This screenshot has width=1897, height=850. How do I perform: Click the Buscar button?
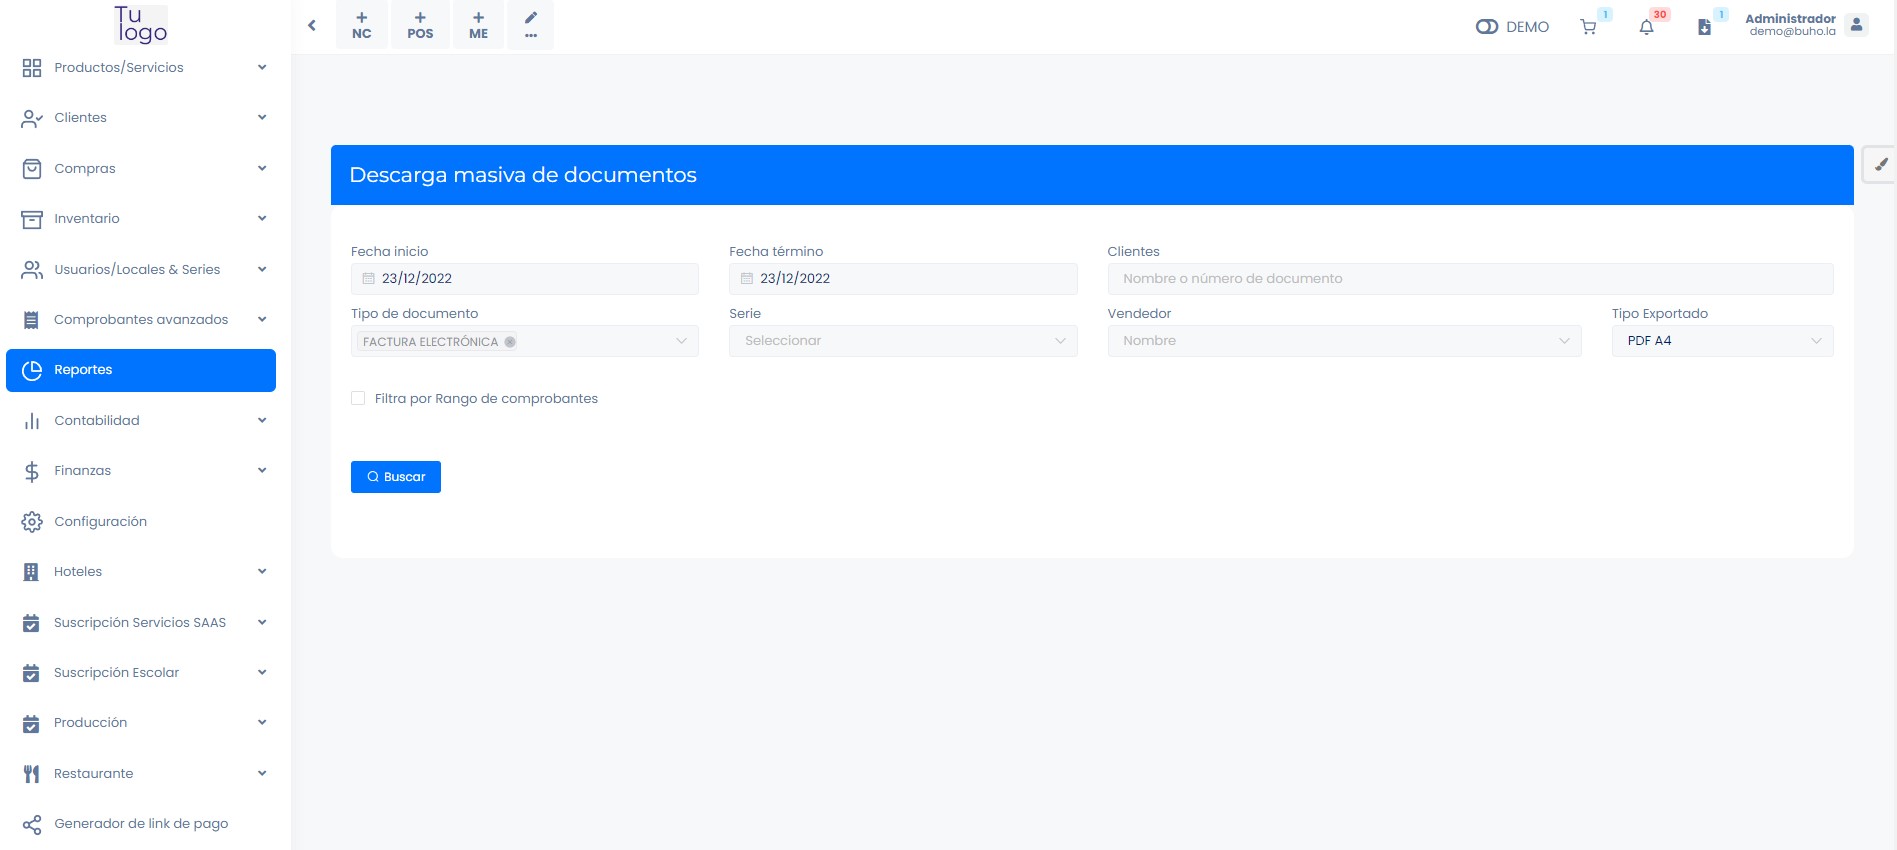396,477
